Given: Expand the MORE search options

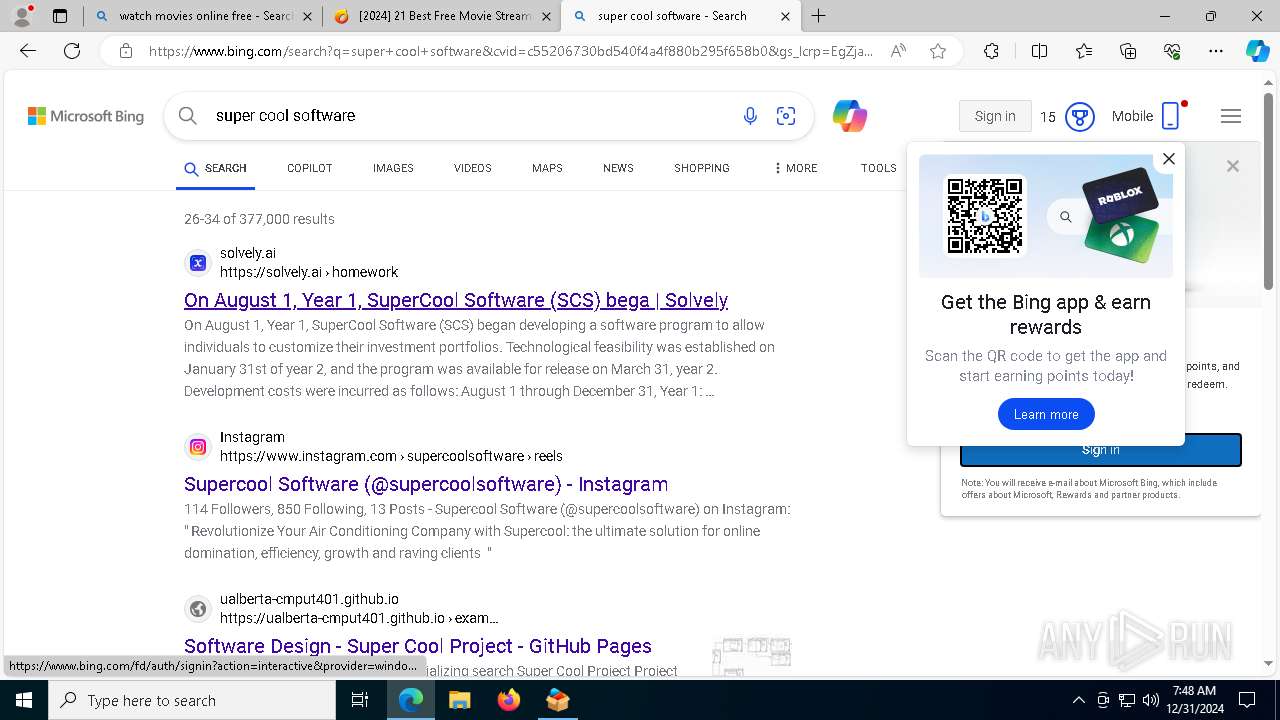Looking at the screenshot, I should (795, 168).
